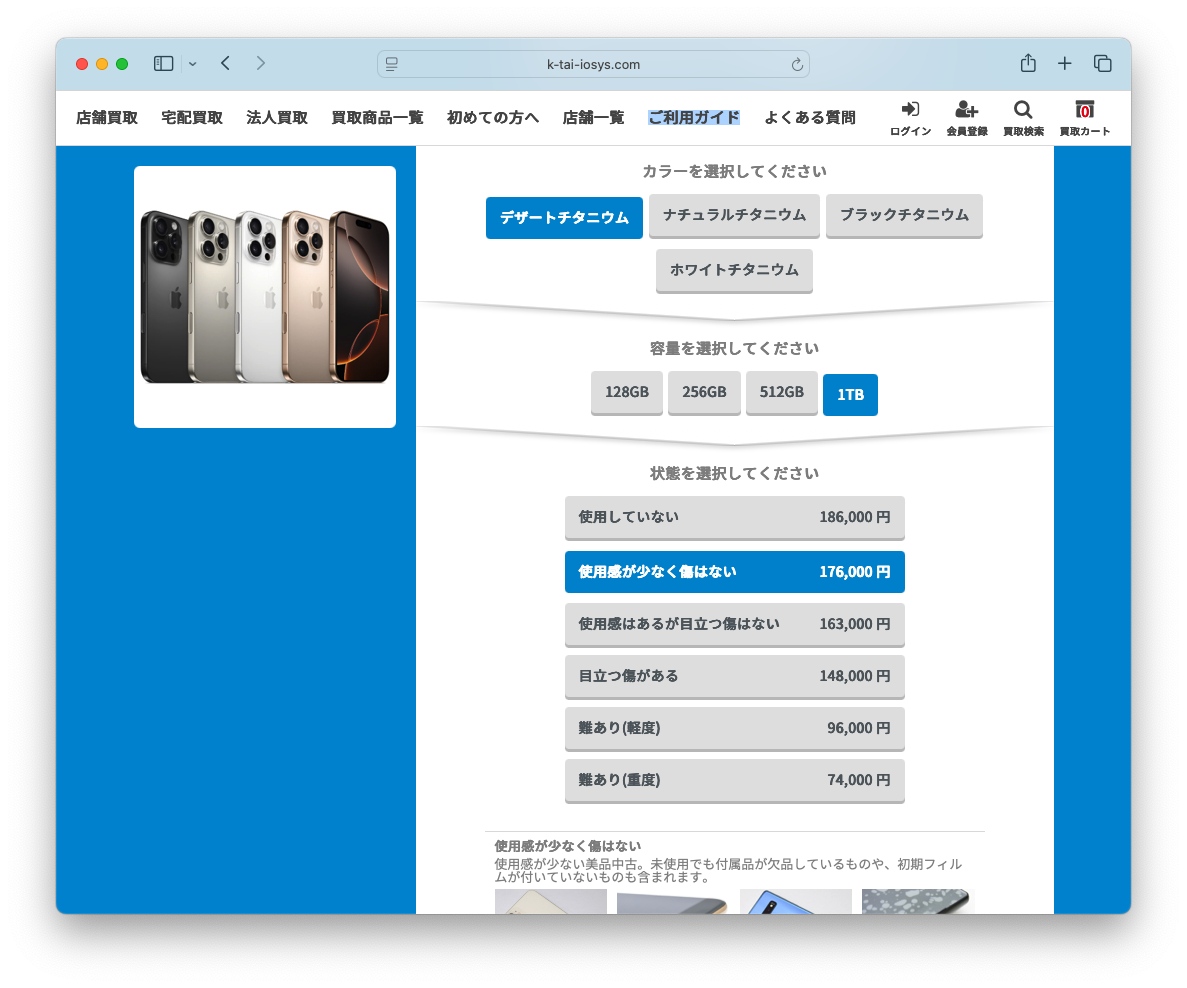Viewport: 1187px width, 988px height.
Task: Open a new tab with plus icon
Action: (1065, 64)
